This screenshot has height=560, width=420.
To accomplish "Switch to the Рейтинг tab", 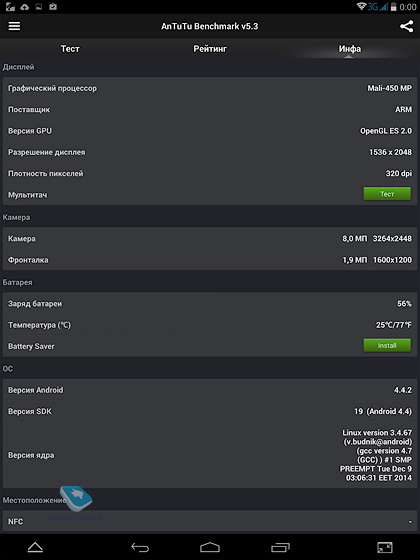I will 210,49.
